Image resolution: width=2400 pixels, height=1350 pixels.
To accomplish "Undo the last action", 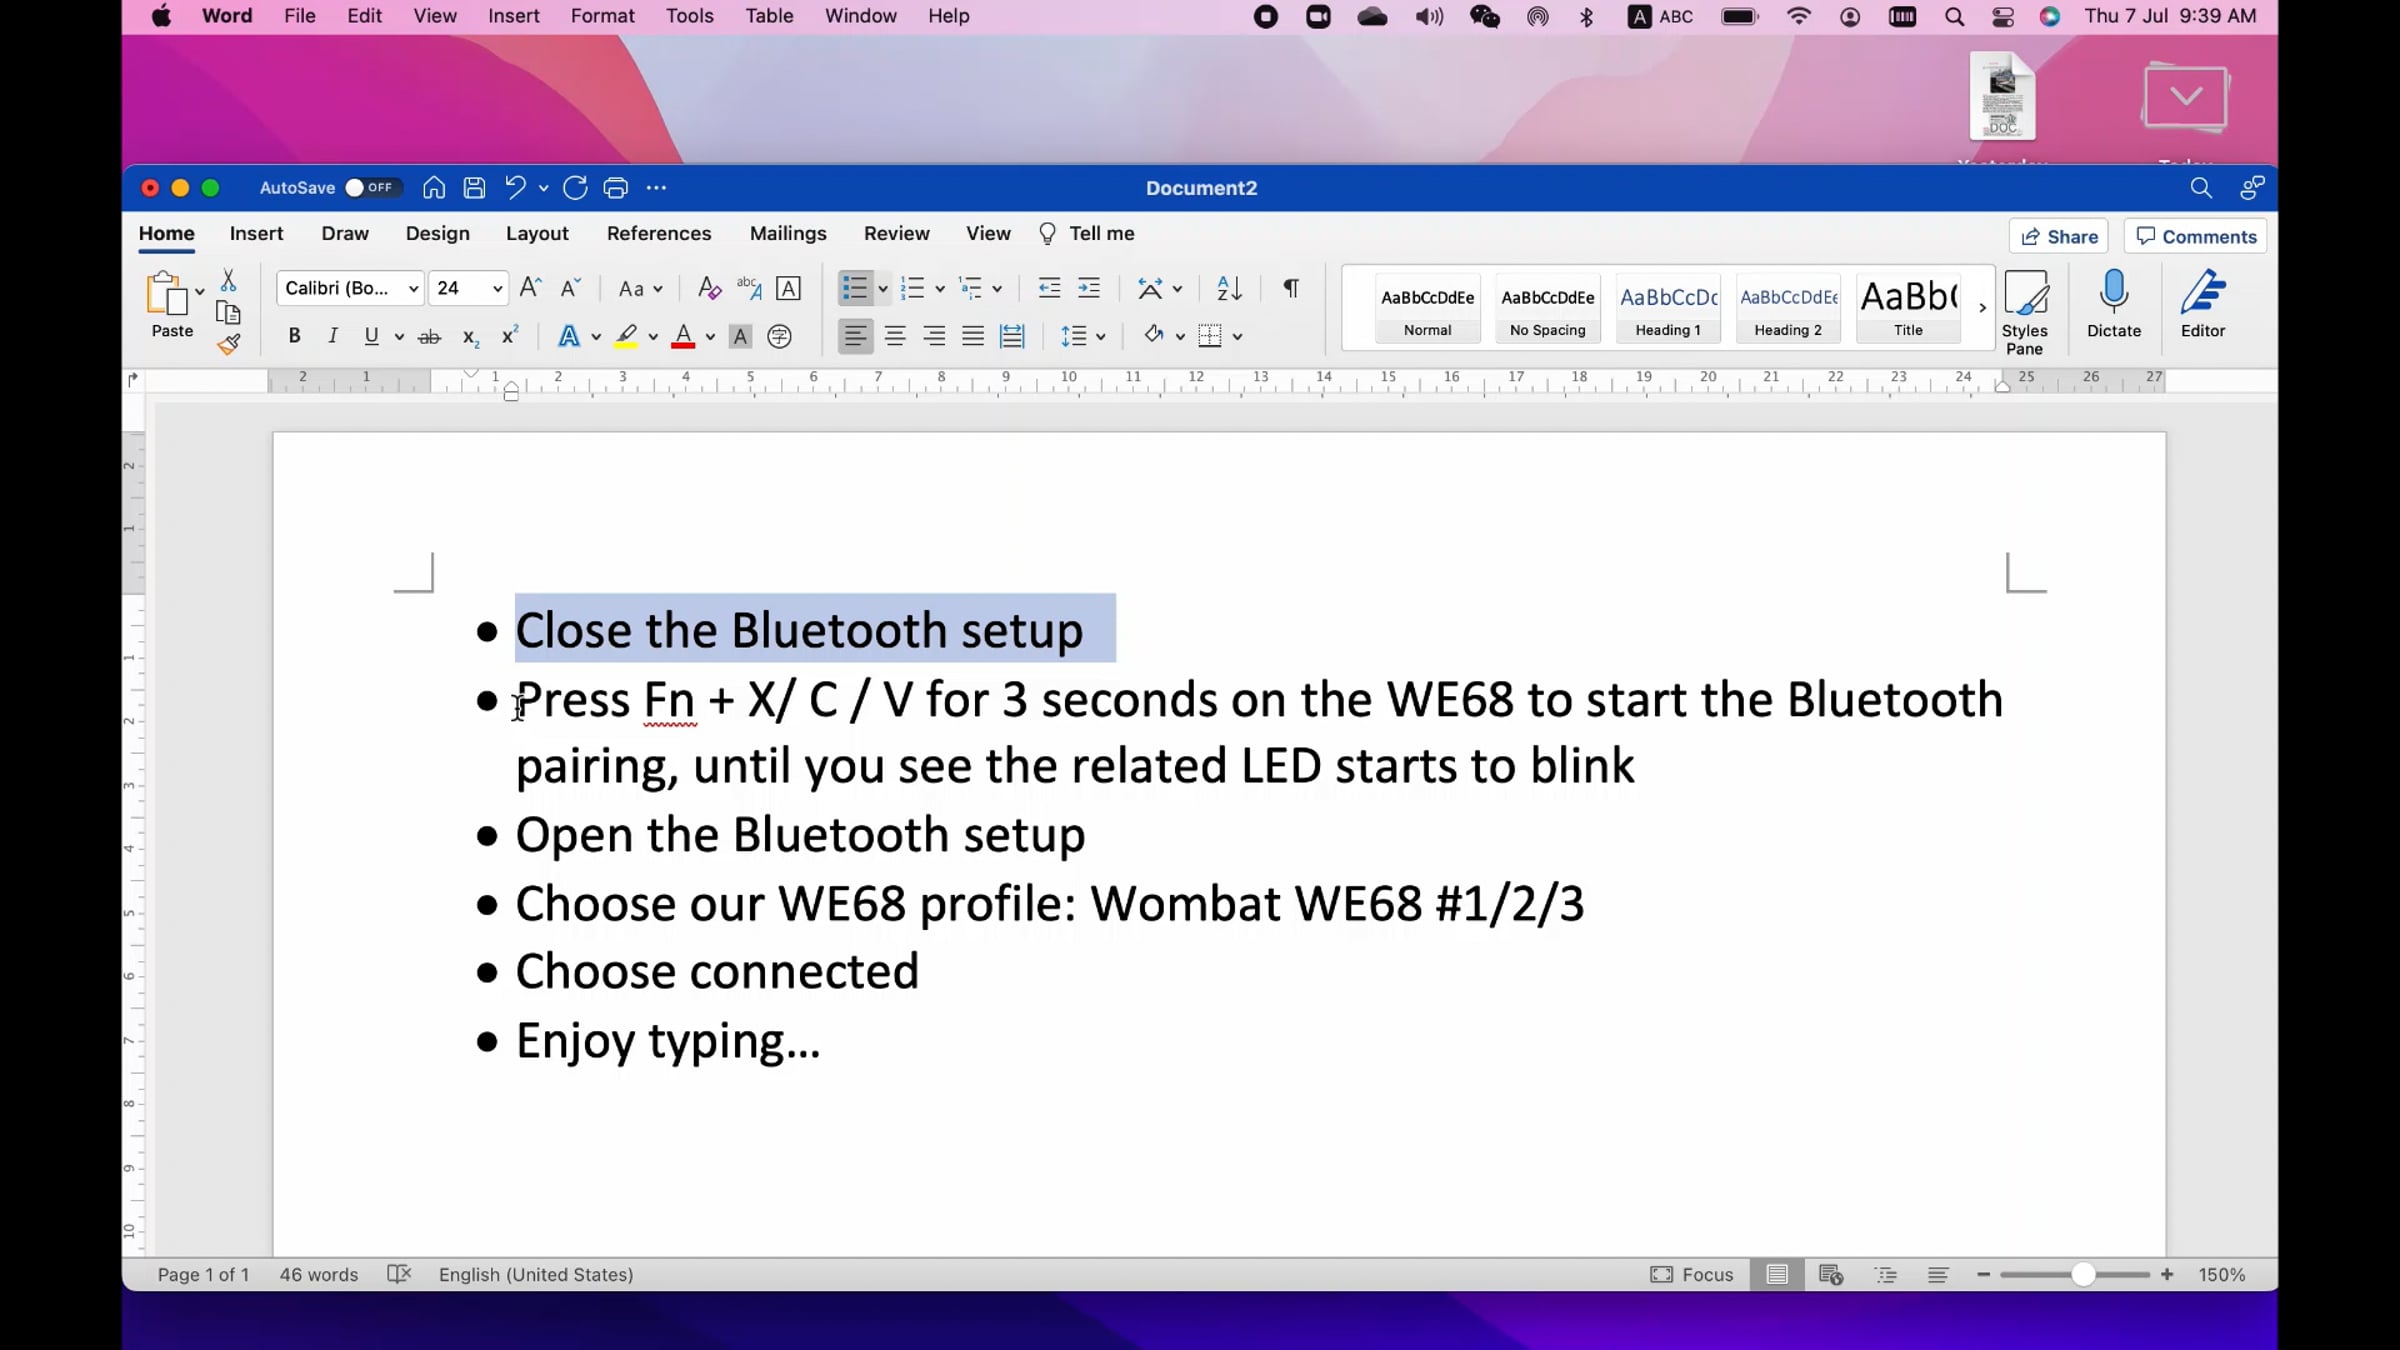I will pos(515,188).
